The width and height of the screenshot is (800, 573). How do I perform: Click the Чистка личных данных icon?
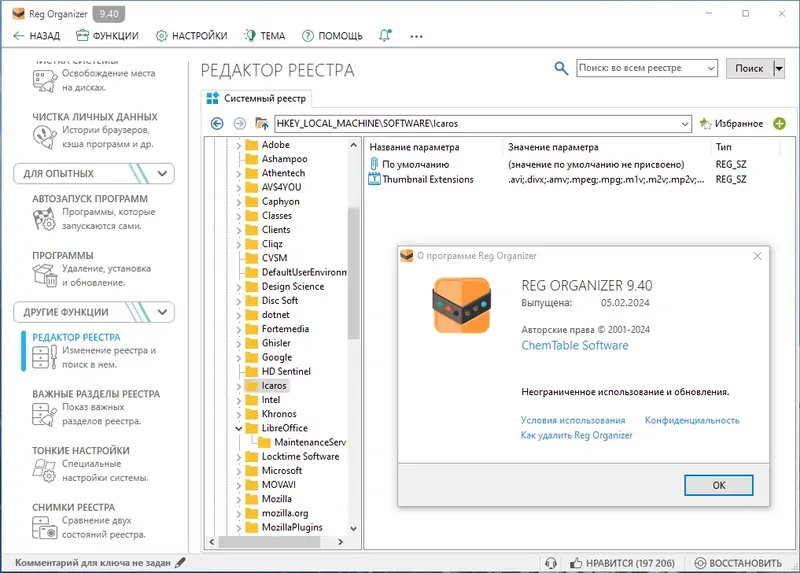pos(44,137)
